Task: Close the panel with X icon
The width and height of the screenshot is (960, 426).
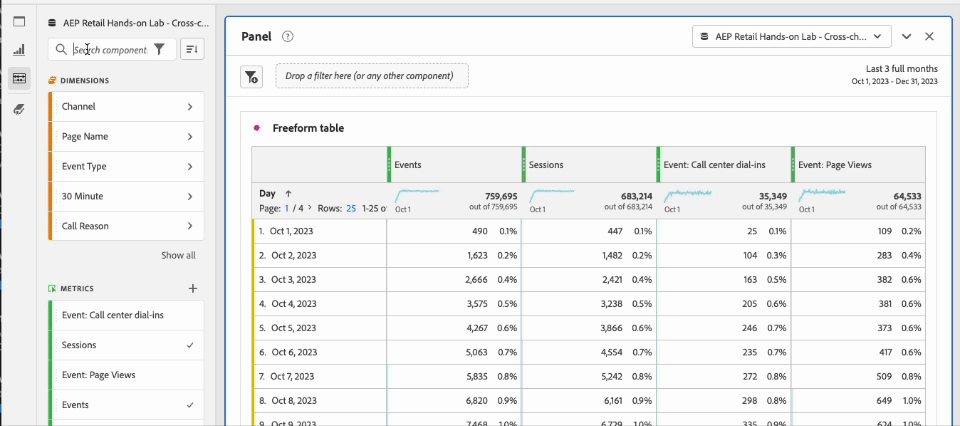Action: [x=929, y=36]
